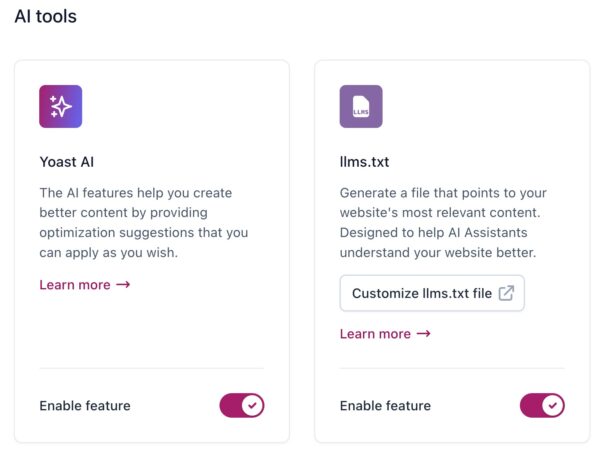
Task: Click the checkmark knob on llms.txt toggle
Action: point(553,405)
